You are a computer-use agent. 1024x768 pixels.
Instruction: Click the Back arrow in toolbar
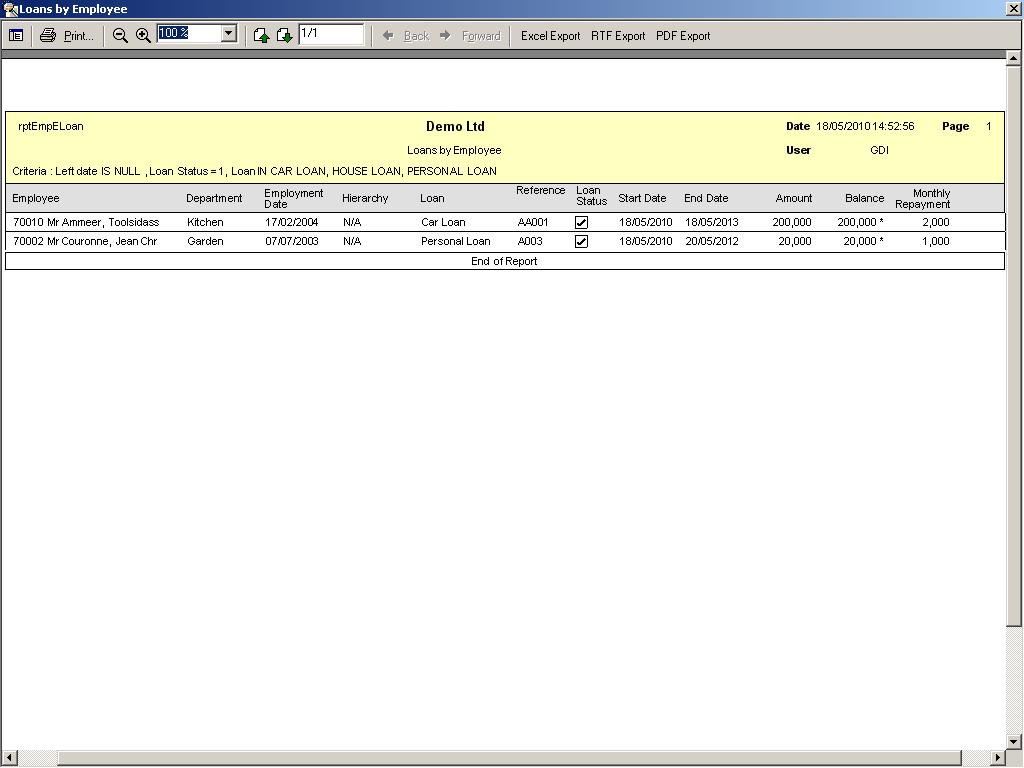[x=388, y=35]
